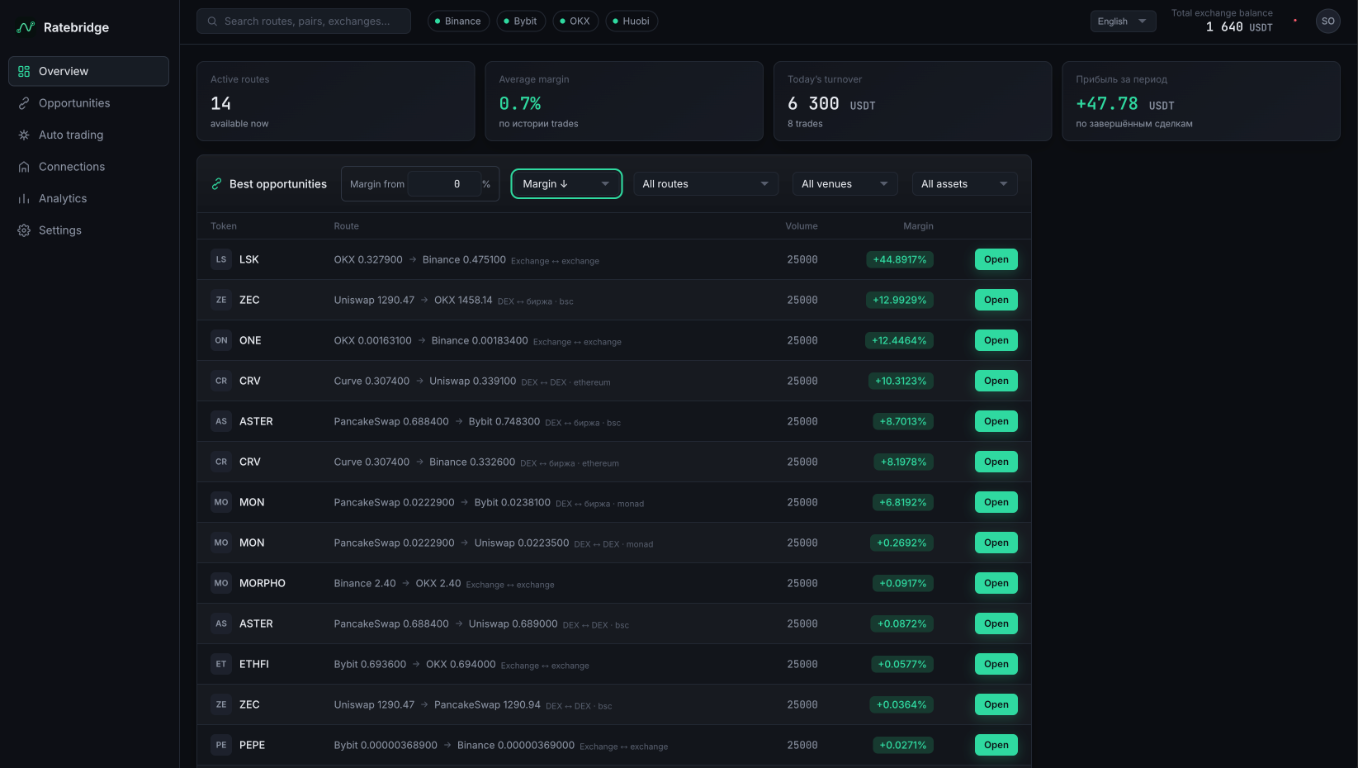Click the LS token badge
The height and width of the screenshot is (768, 1358).
[x=221, y=259]
